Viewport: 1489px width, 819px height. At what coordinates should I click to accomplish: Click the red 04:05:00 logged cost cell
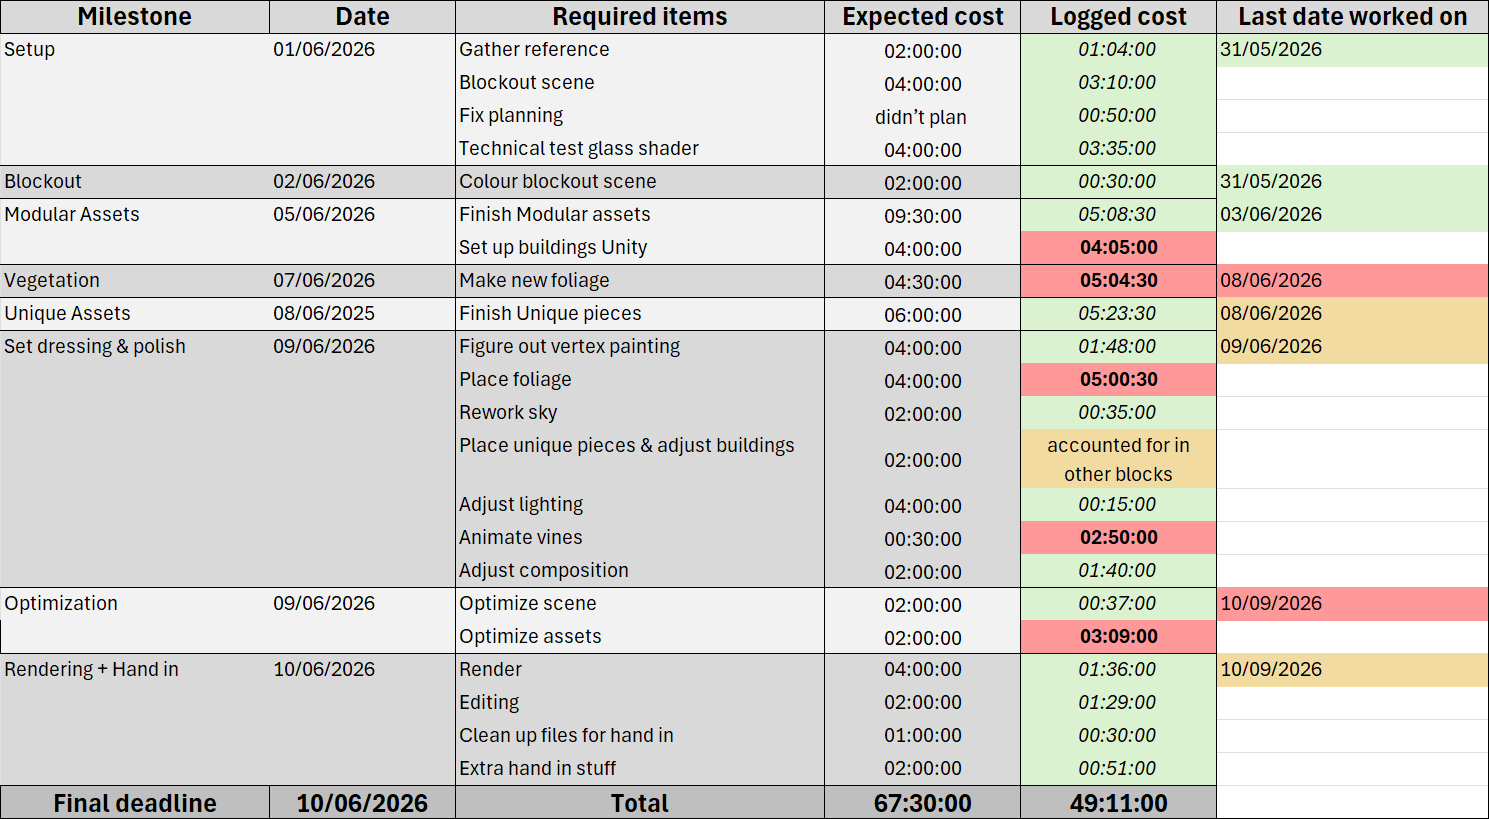click(x=1118, y=248)
